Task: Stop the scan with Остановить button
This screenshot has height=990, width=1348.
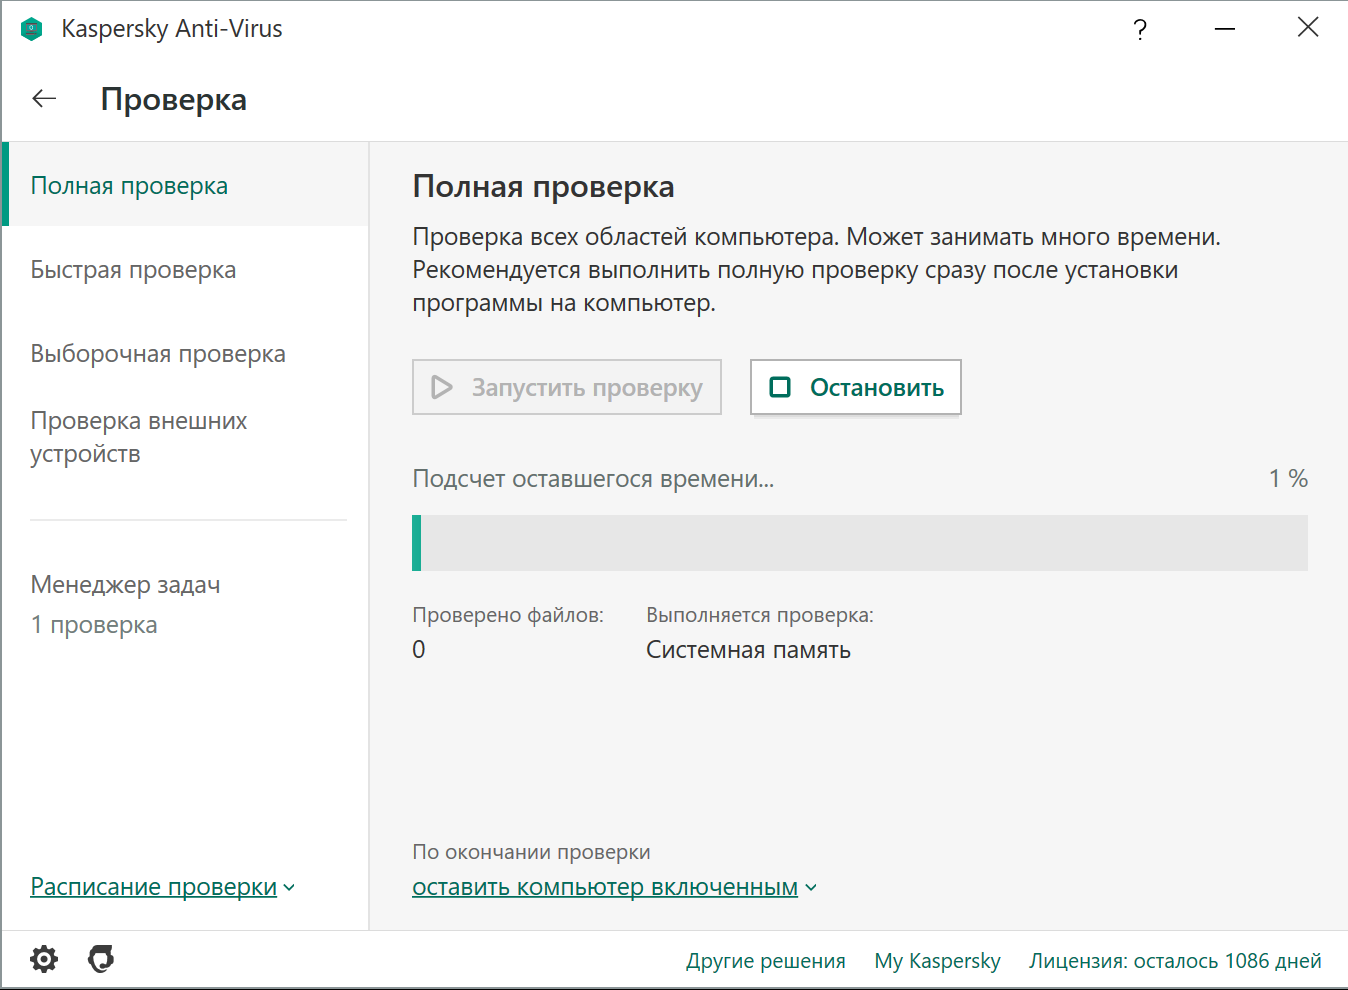Action: click(856, 387)
